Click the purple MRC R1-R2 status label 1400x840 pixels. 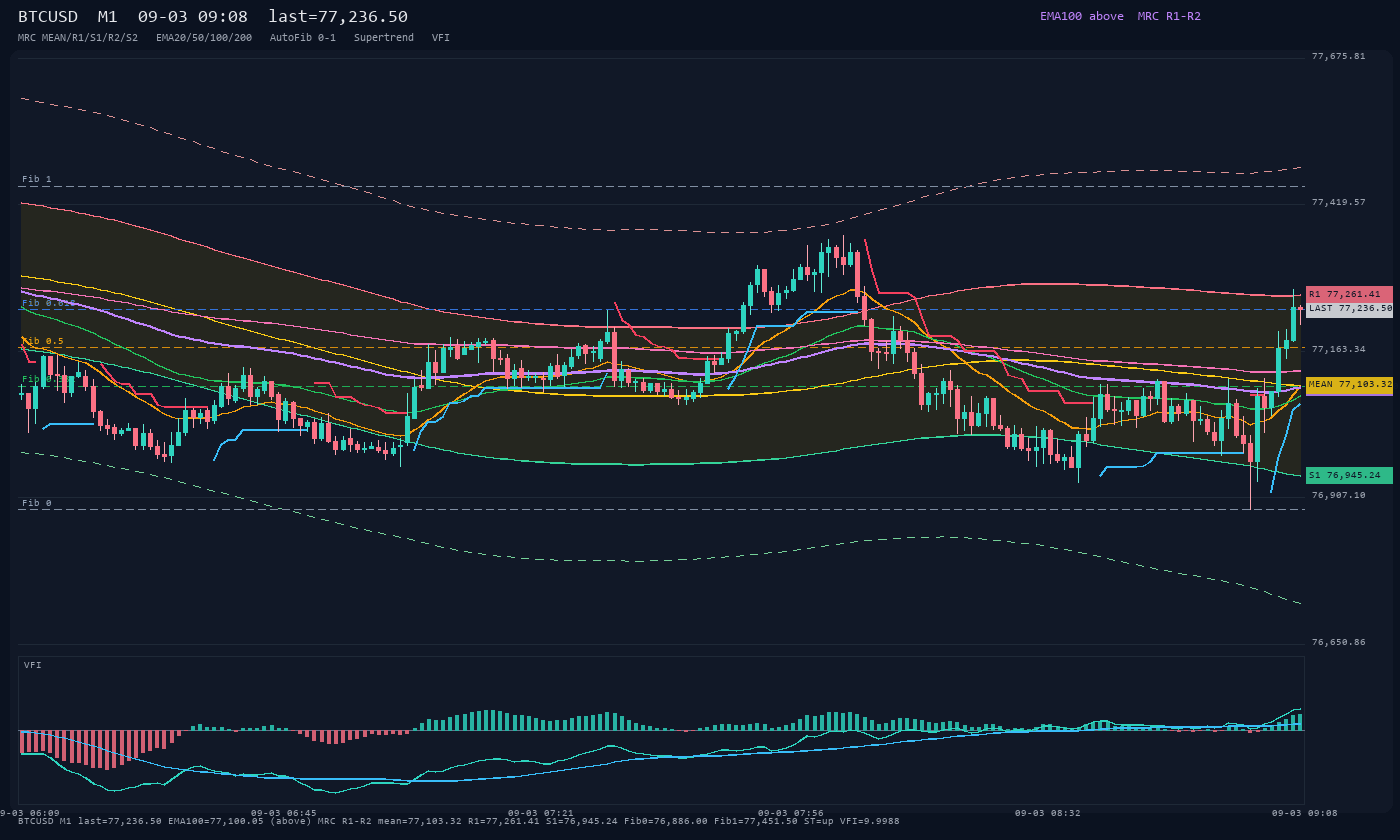pos(1169,16)
